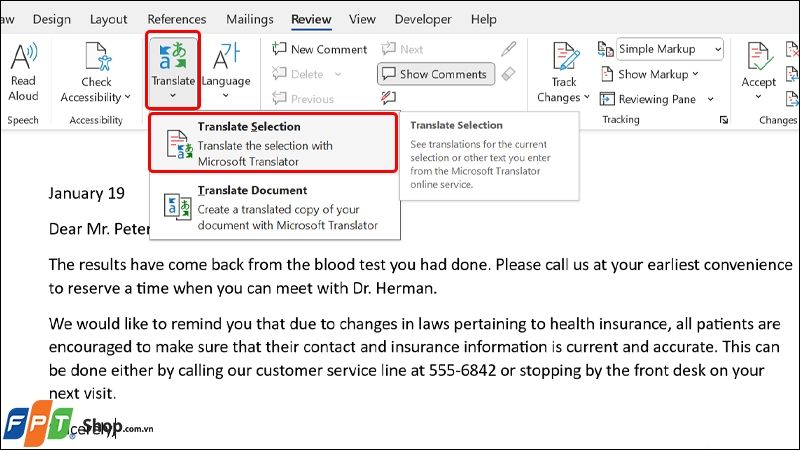Go to Next comment
The width and height of the screenshot is (800, 450).
click(403, 49)
